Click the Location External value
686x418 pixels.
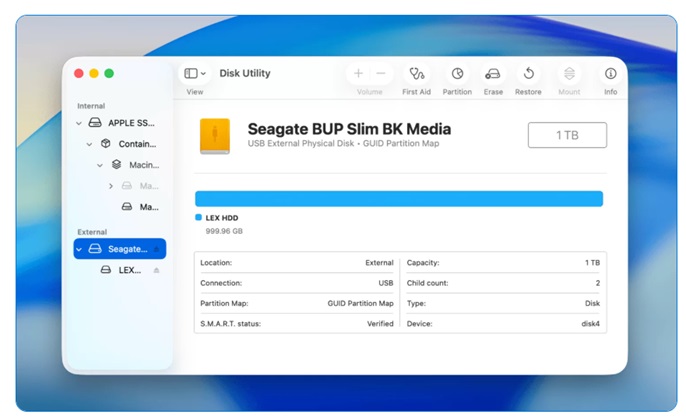click(x=379, y=263)
